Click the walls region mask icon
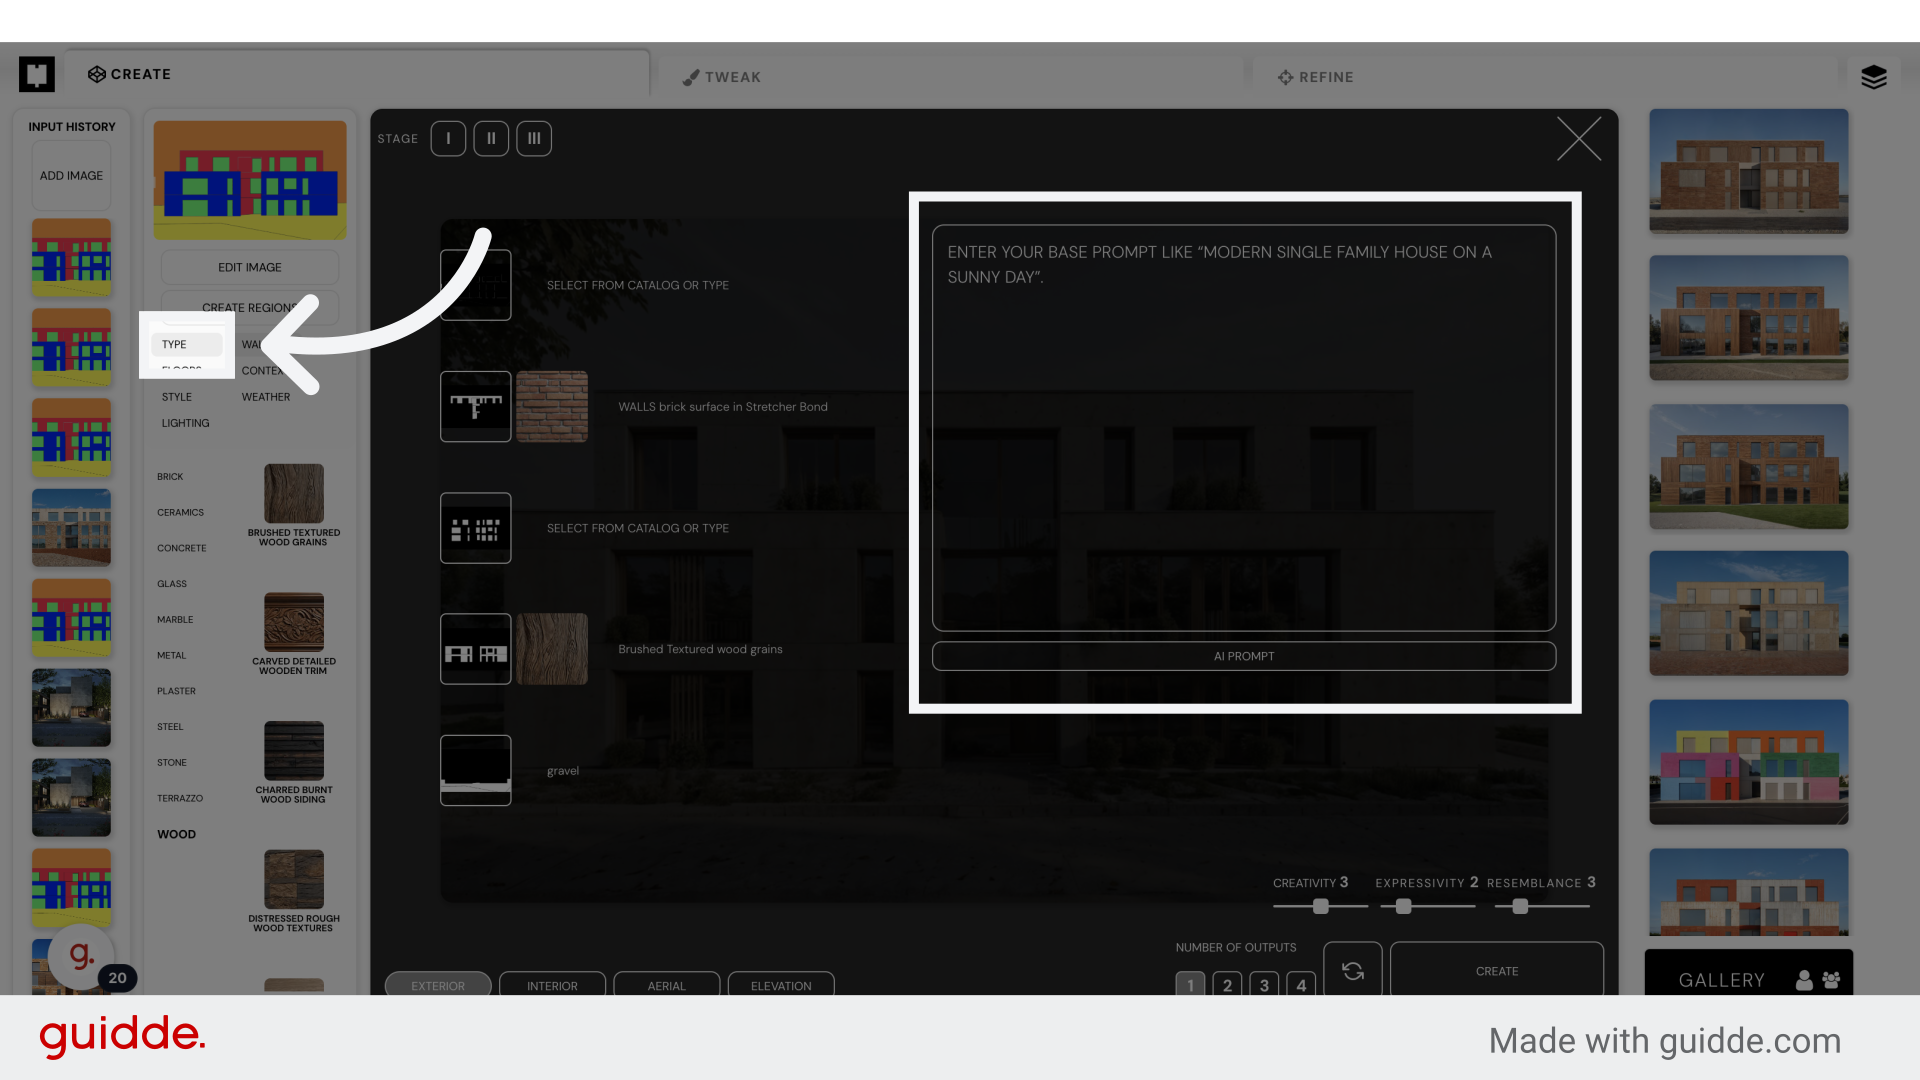1920x1080 pixels. coord(476,406)
